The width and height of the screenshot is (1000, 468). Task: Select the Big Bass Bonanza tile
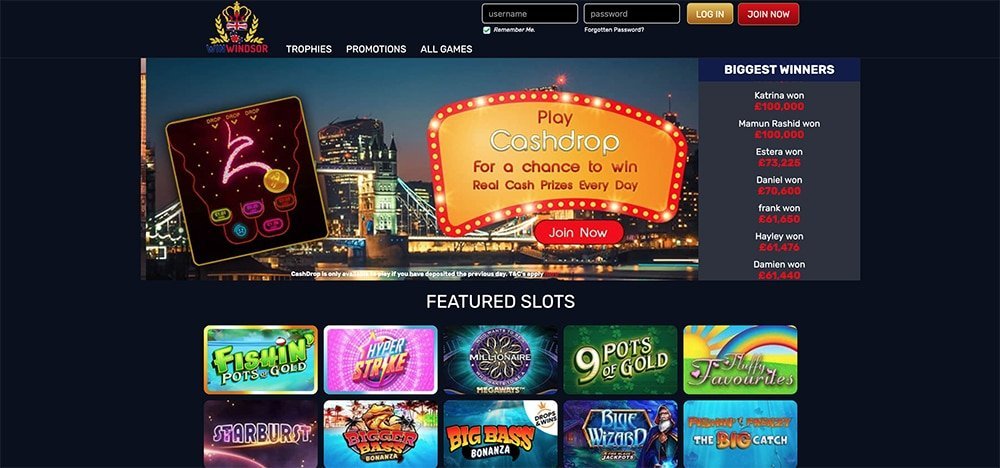click(x=501, y=434)
